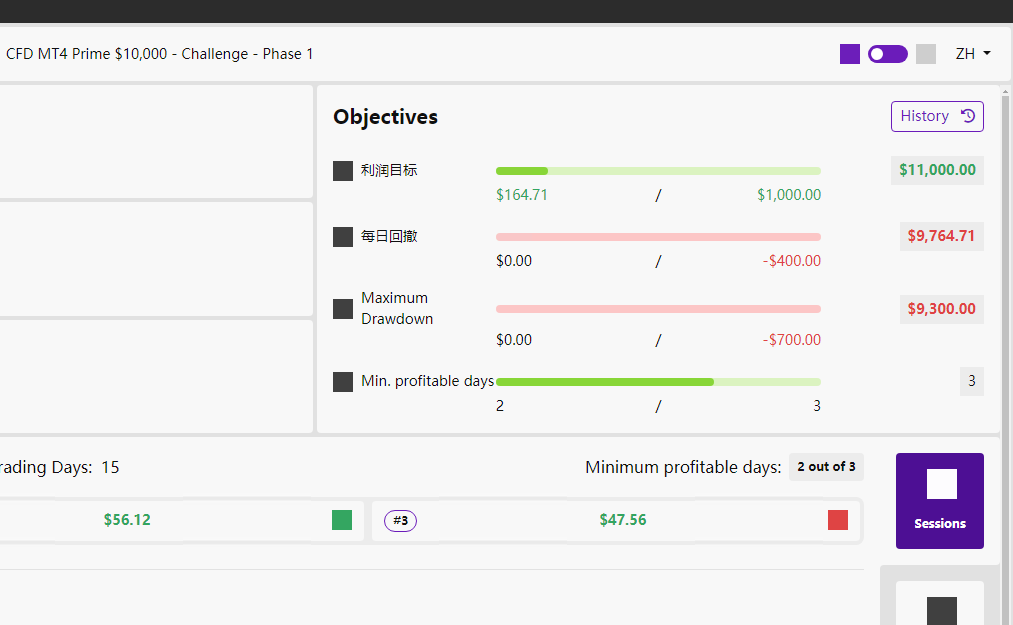
Task: Select the #3 day badge
Action: [401, 520]
